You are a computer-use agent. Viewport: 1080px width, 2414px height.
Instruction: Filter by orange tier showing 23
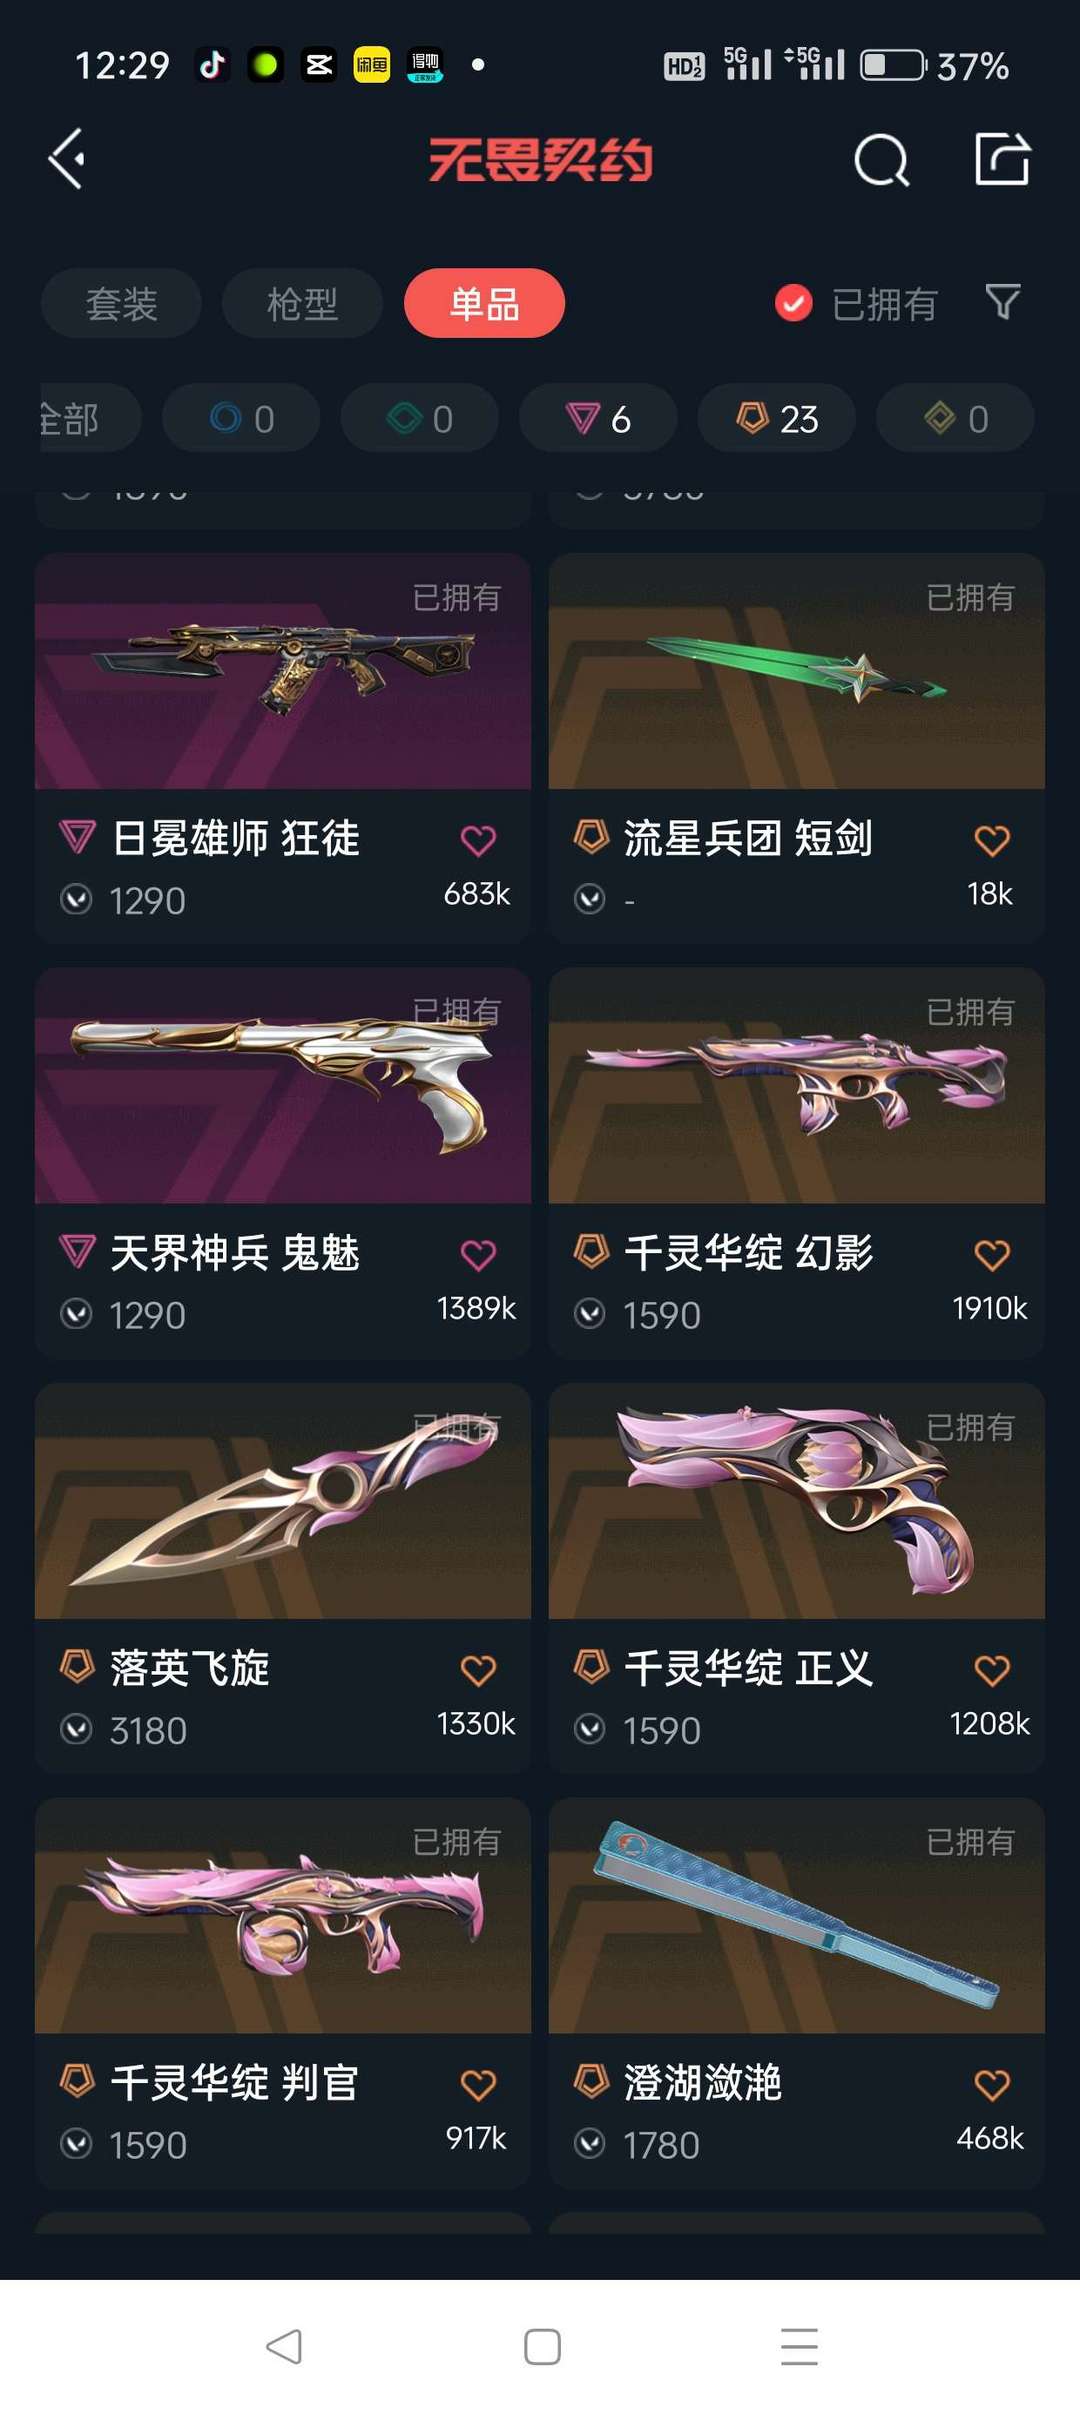(x=777, y=418)
